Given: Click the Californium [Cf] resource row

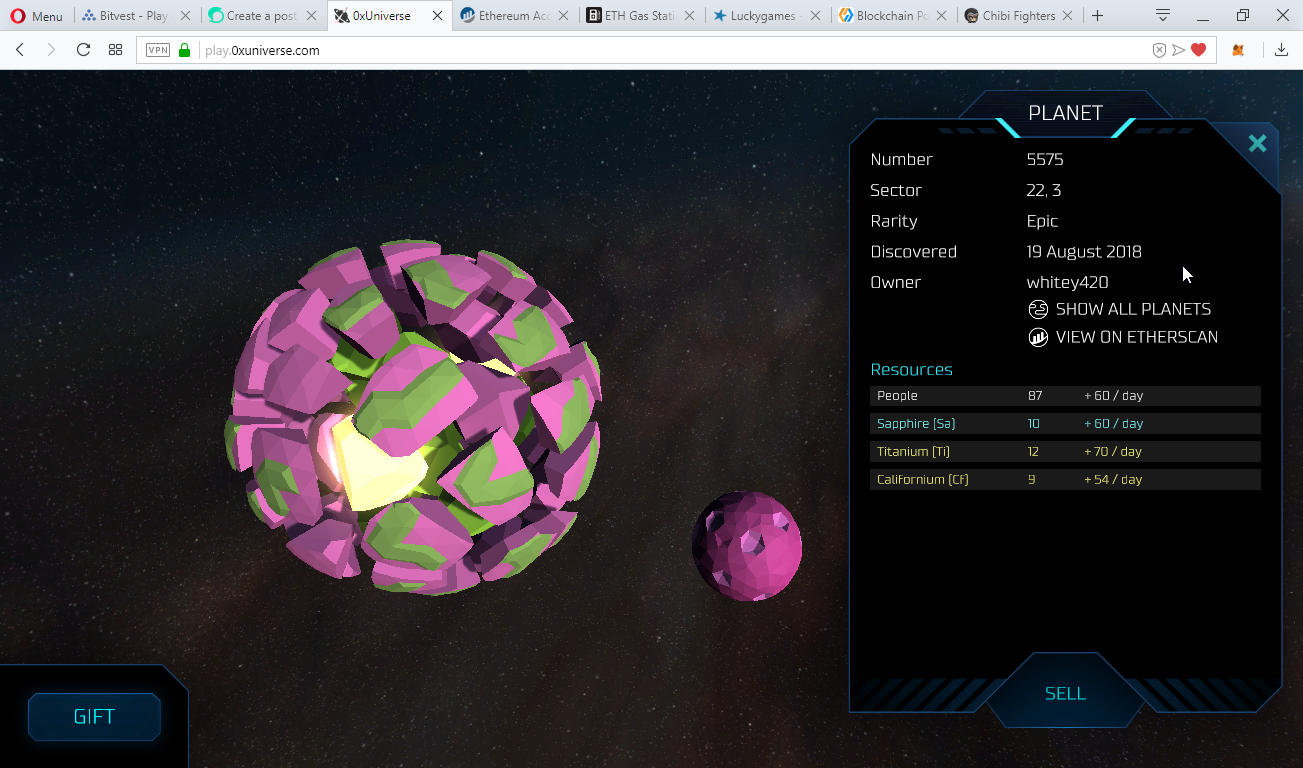Looking at the screenshot, I should (x=1065, y=480).
